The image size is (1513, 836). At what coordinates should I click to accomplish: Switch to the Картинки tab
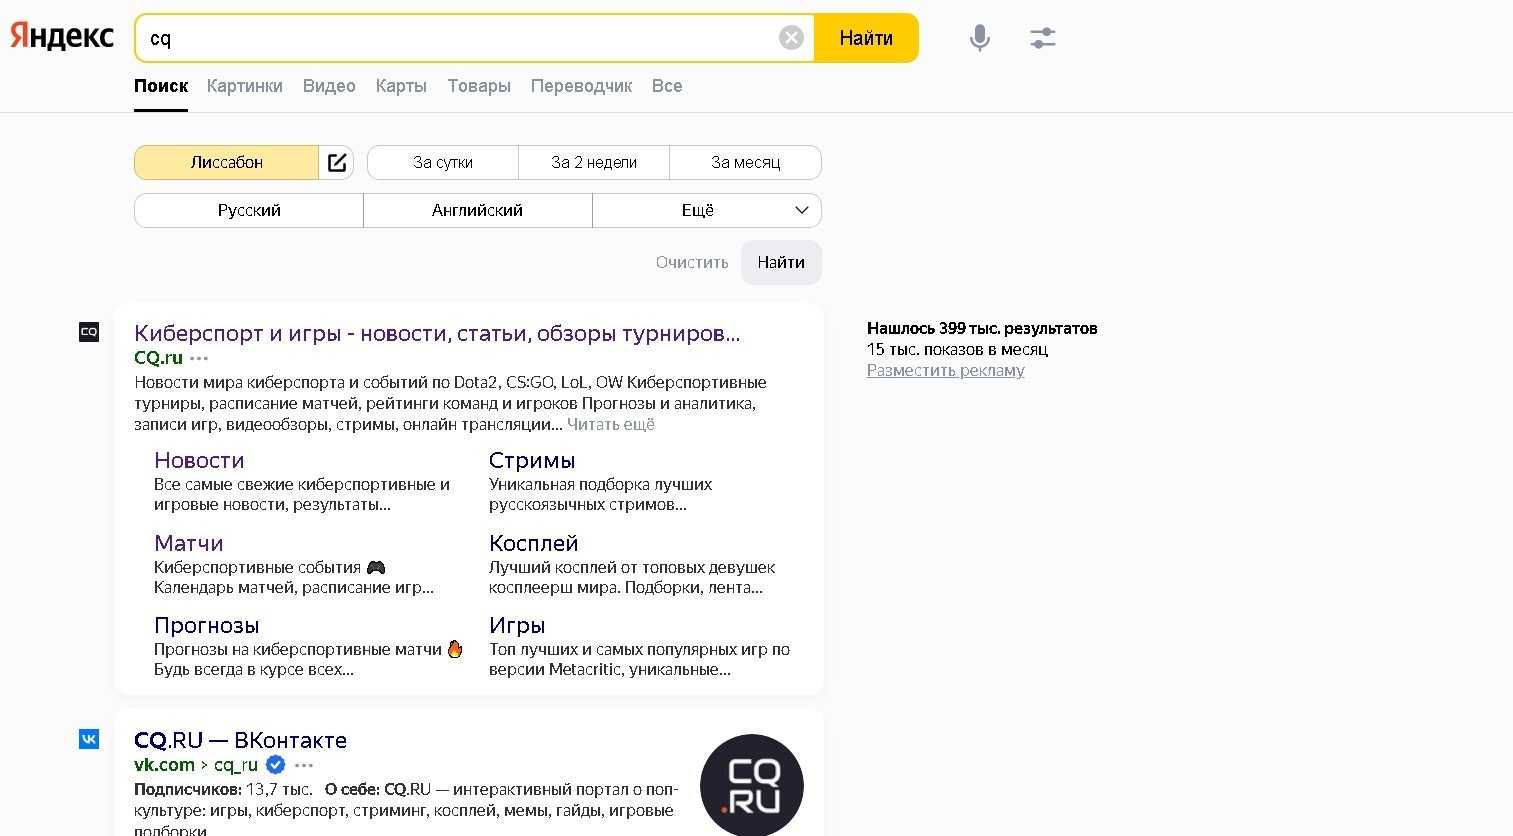coord(245,86)
